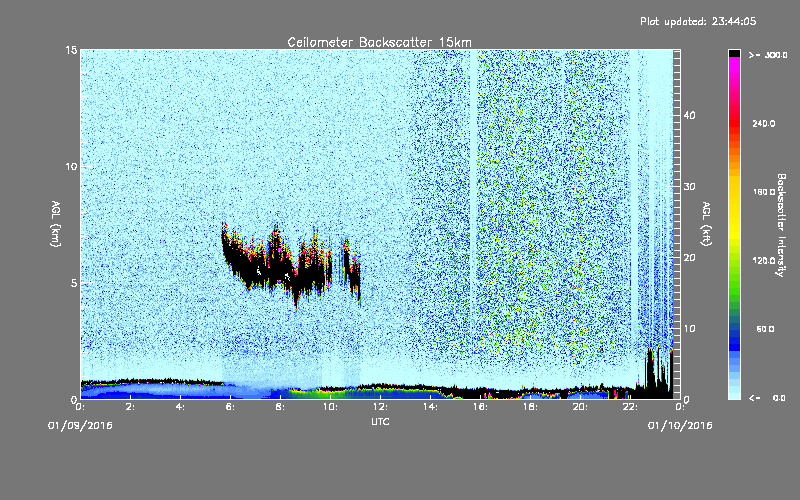This screenshot has width=800, height=500.
Task: Click the 30 kft tick label
Action: click(x=689, y=186)
